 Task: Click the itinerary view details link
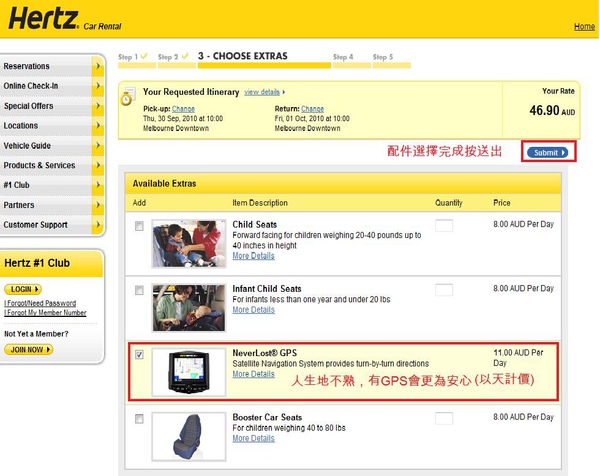262,92
